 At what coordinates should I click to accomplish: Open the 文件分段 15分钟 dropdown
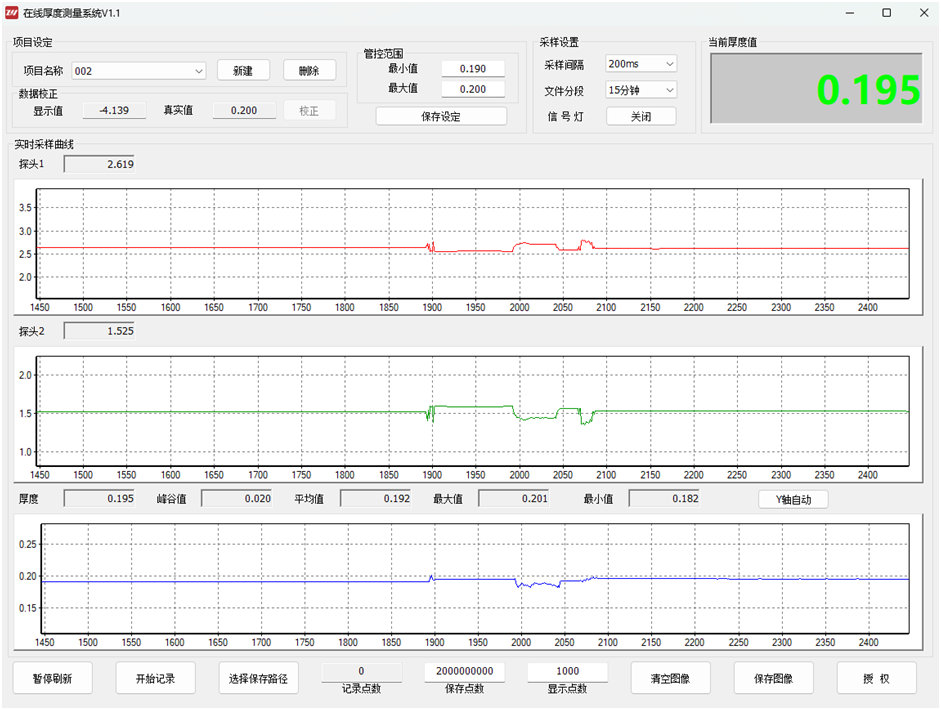point(641,90)
